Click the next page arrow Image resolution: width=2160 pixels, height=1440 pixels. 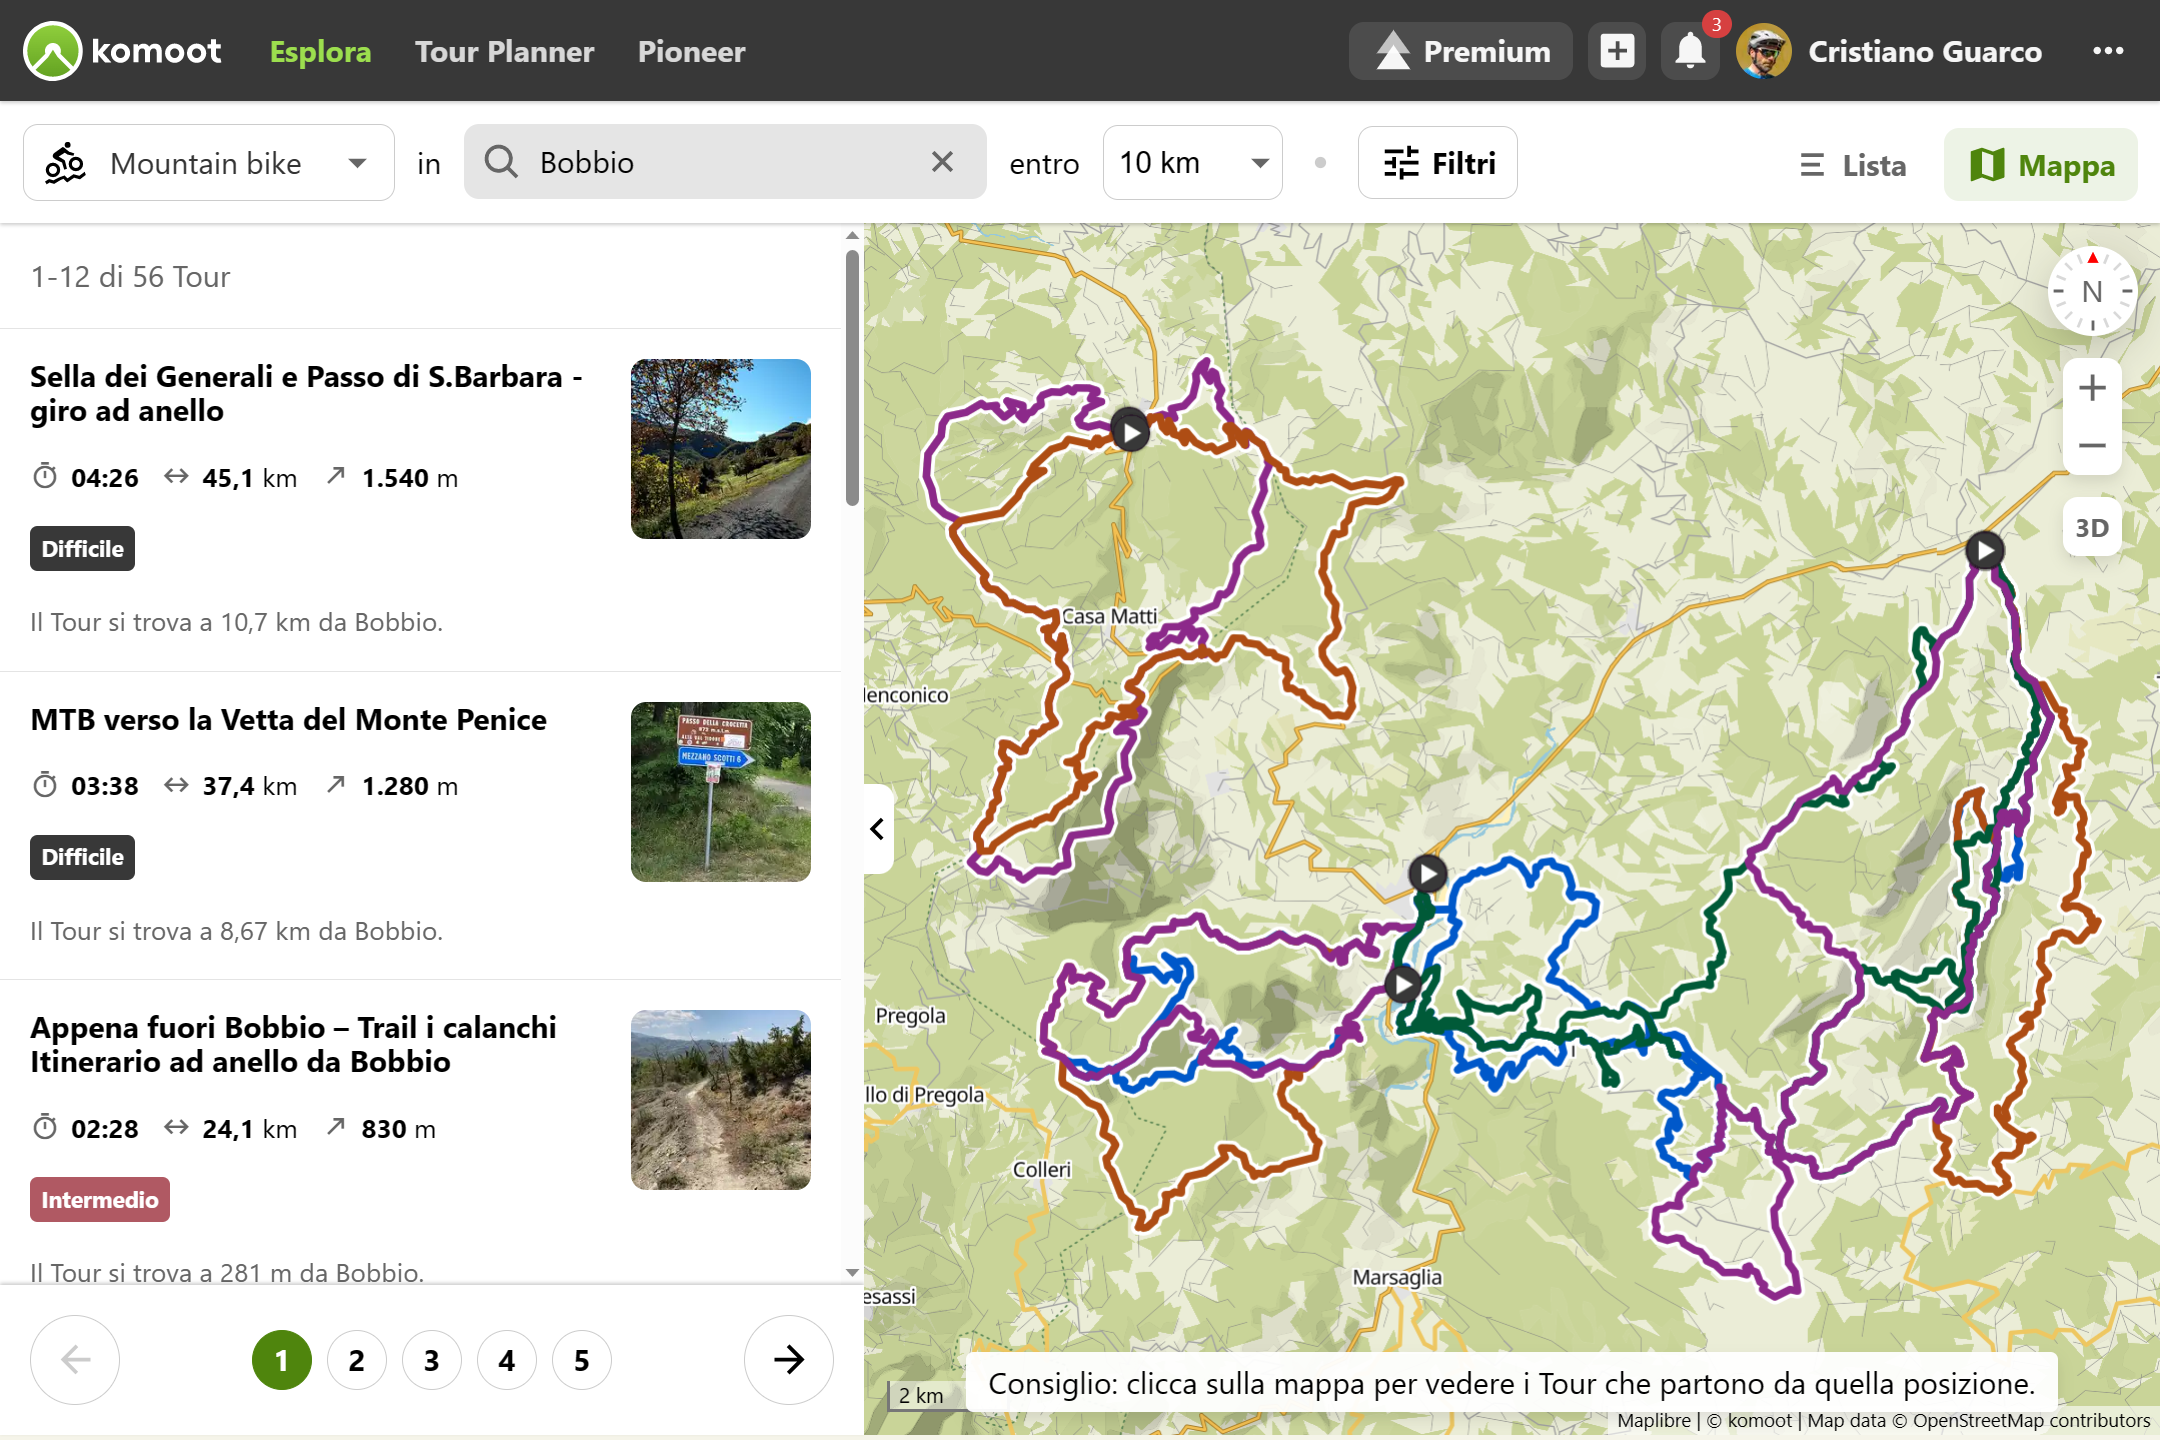789,1360
